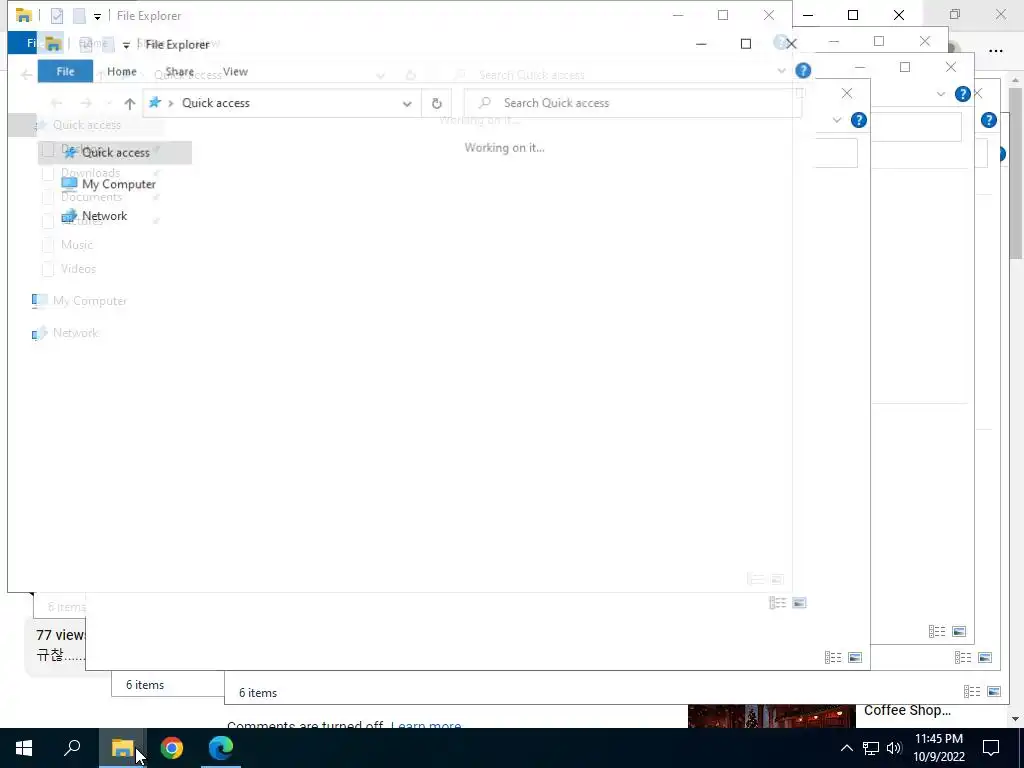Image resolution: width=1024 pixels, height=768 pixels.
Task: Click the Quick access star icon in navigation pane
Action: [69, 152]
